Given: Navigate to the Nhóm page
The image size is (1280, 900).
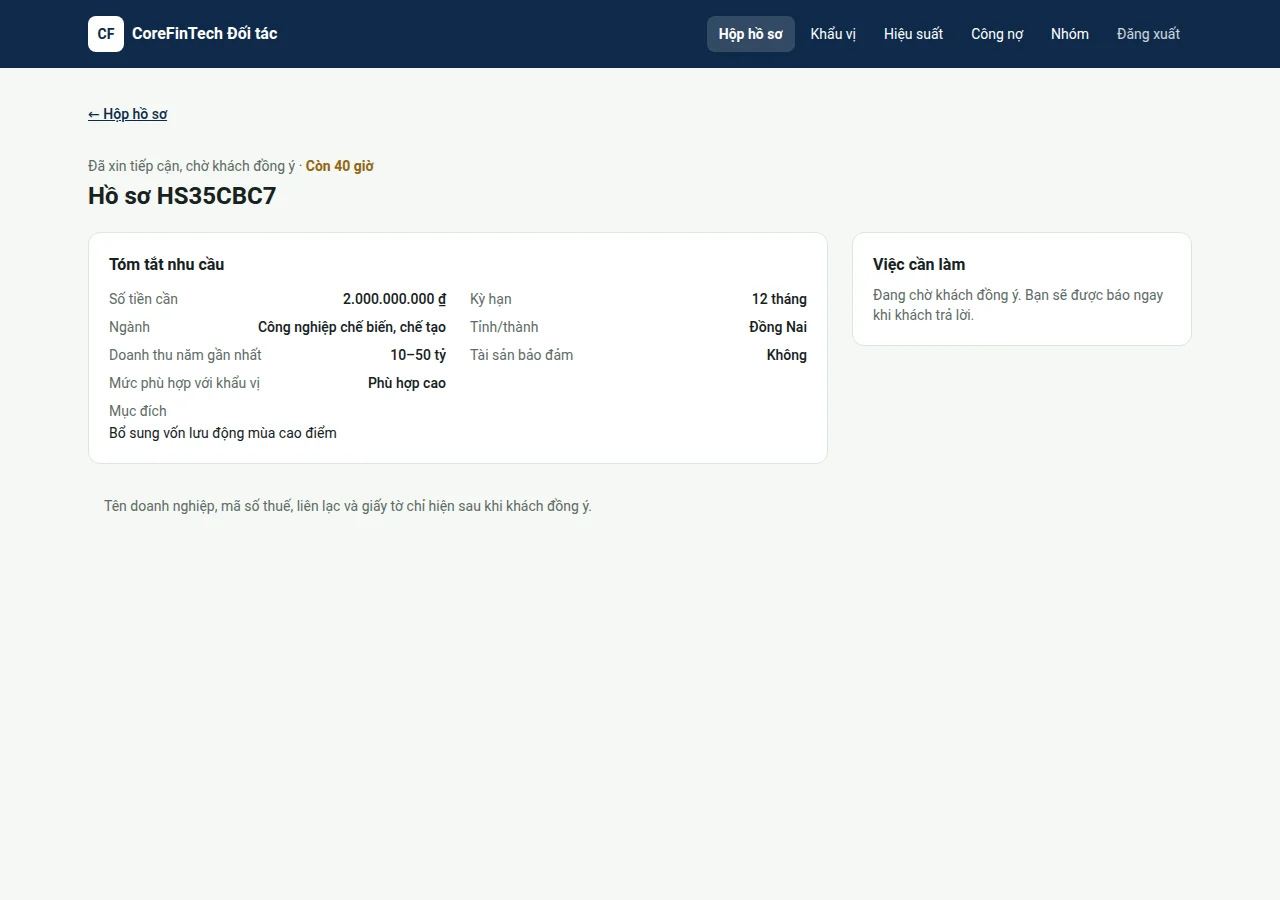Looking at the screenshot, I should tap(1070, 34).
